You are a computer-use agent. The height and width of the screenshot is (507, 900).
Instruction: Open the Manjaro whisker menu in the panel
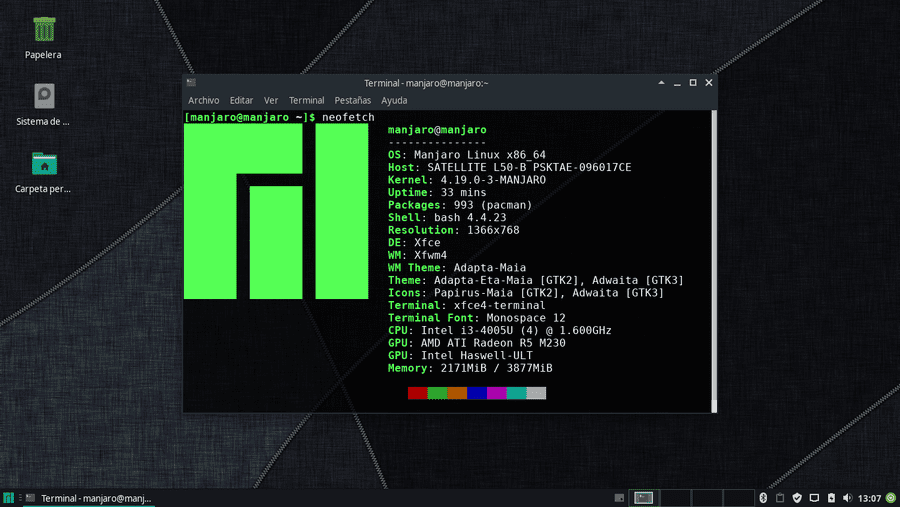8,498
